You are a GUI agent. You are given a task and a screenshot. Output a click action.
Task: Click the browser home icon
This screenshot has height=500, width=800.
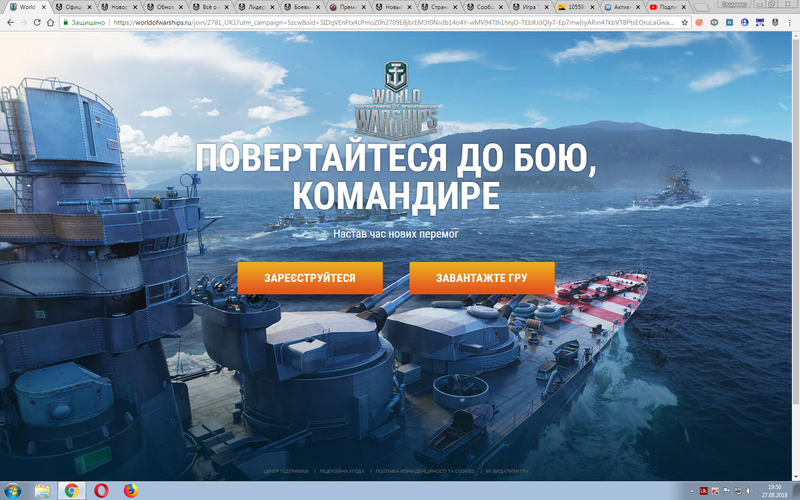click(50, 22)
